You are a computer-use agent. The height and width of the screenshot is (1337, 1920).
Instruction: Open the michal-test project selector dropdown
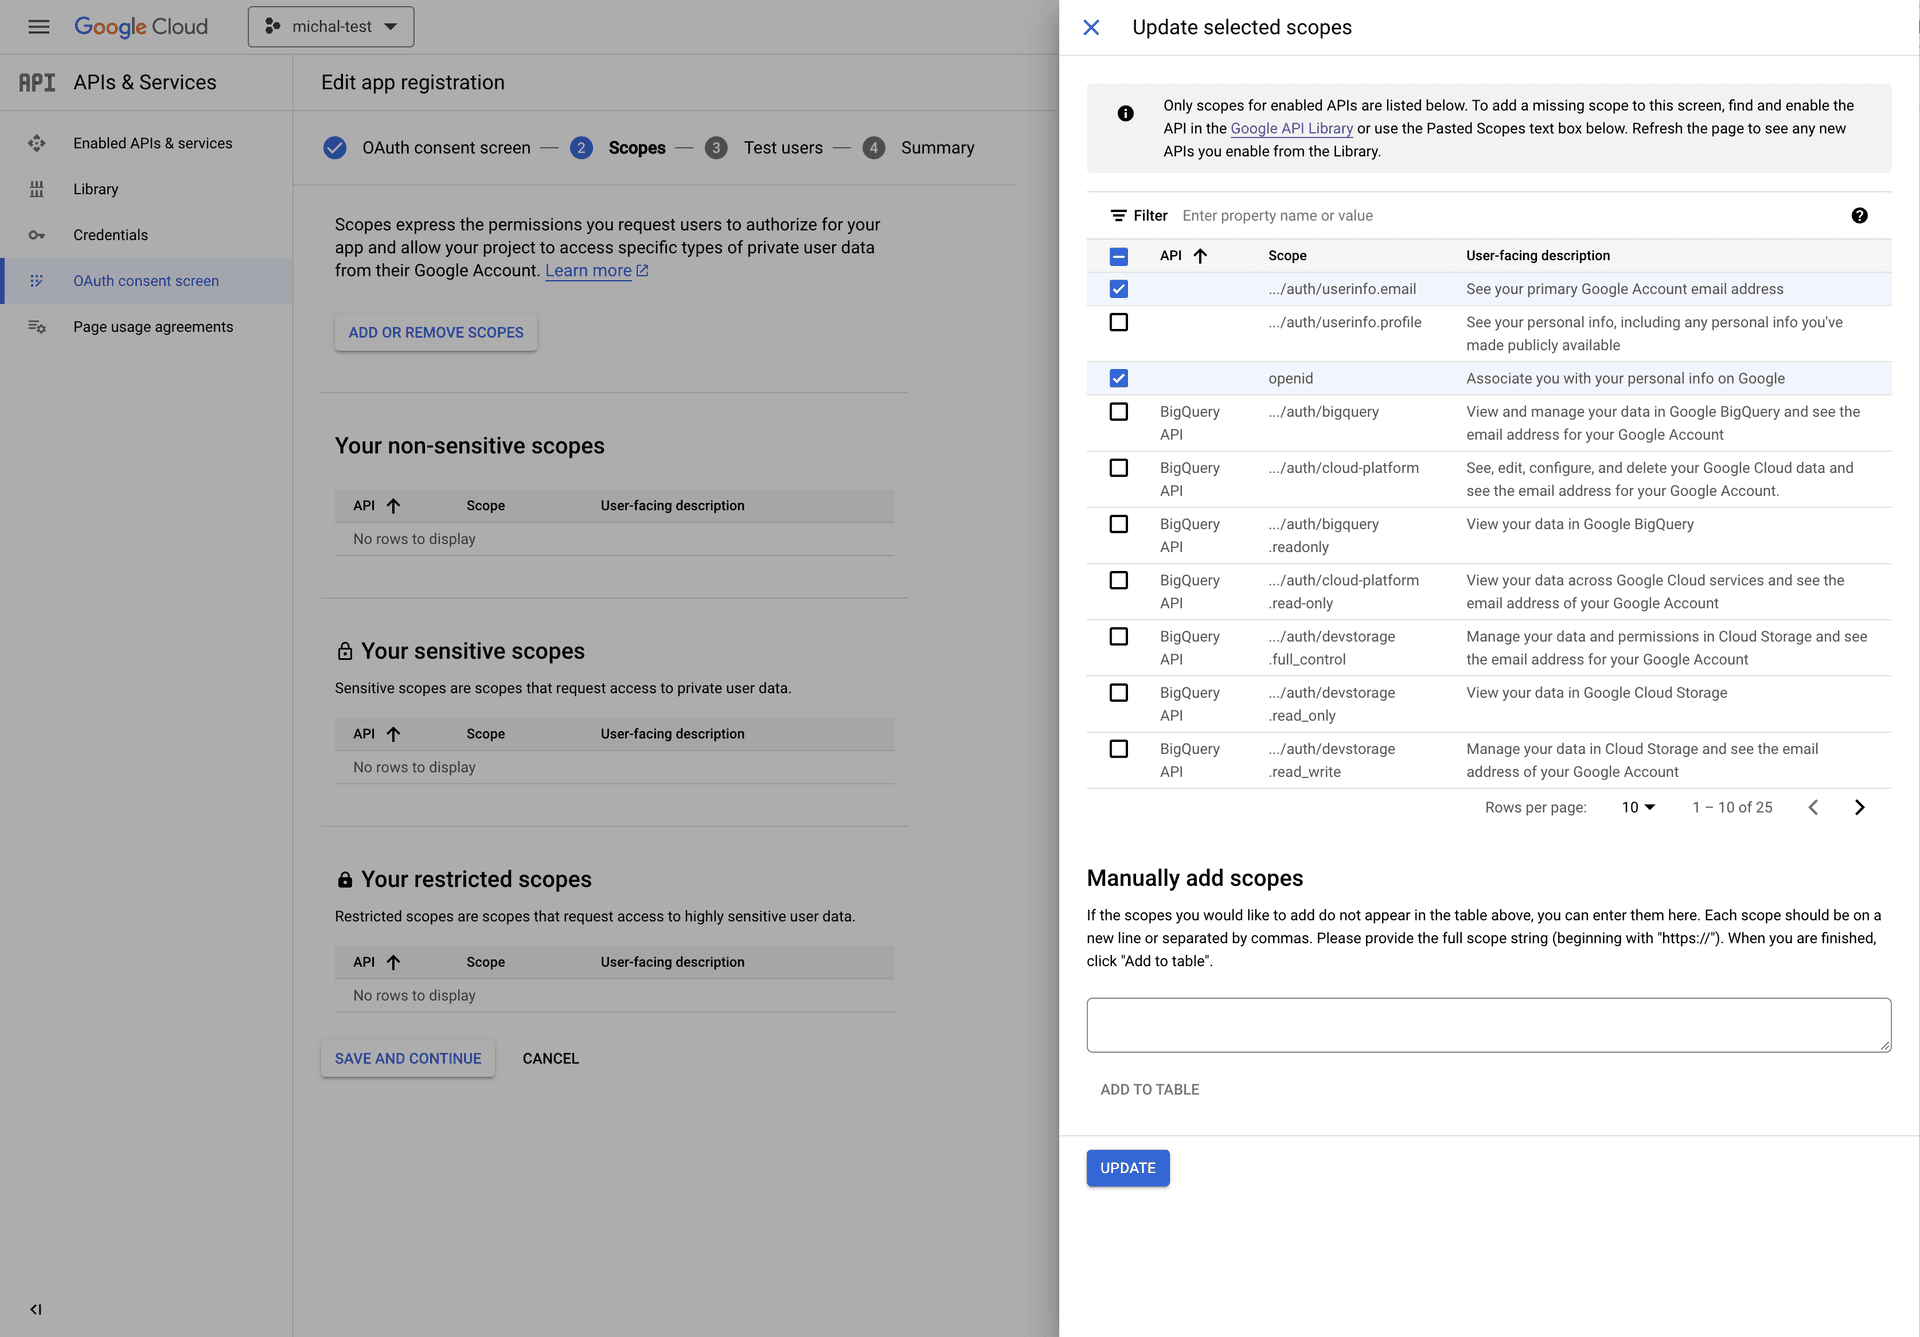pos(331,27)
